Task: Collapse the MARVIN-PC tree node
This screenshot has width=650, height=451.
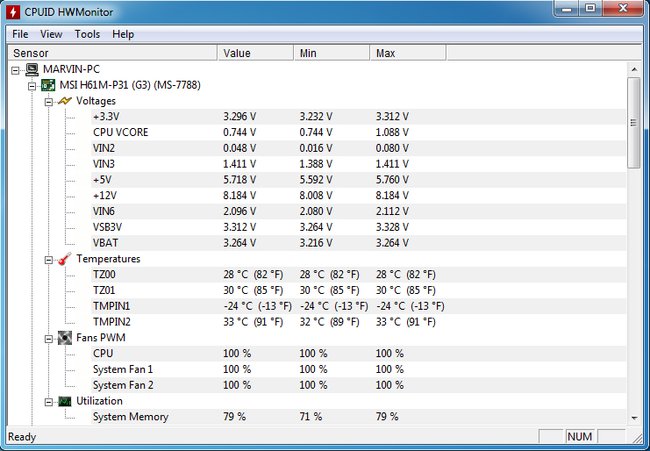Action: (x=15, y=70)
